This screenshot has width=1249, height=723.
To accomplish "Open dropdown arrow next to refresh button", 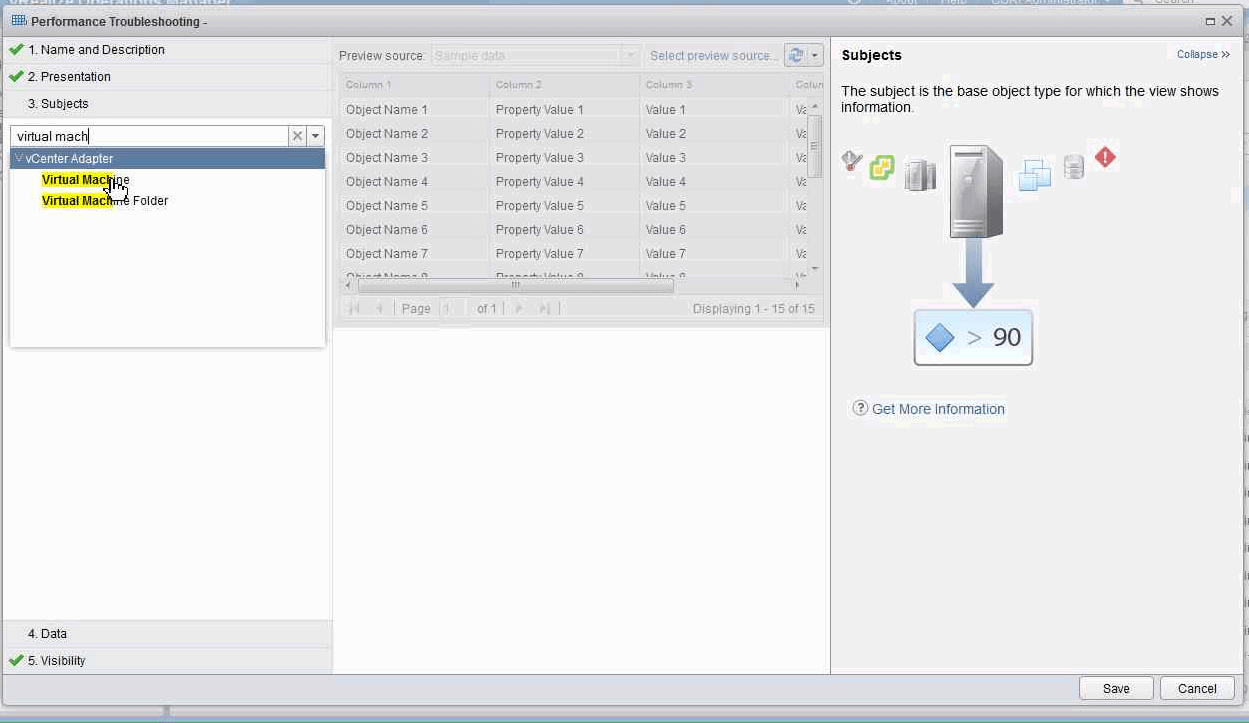I will point(815,56).
